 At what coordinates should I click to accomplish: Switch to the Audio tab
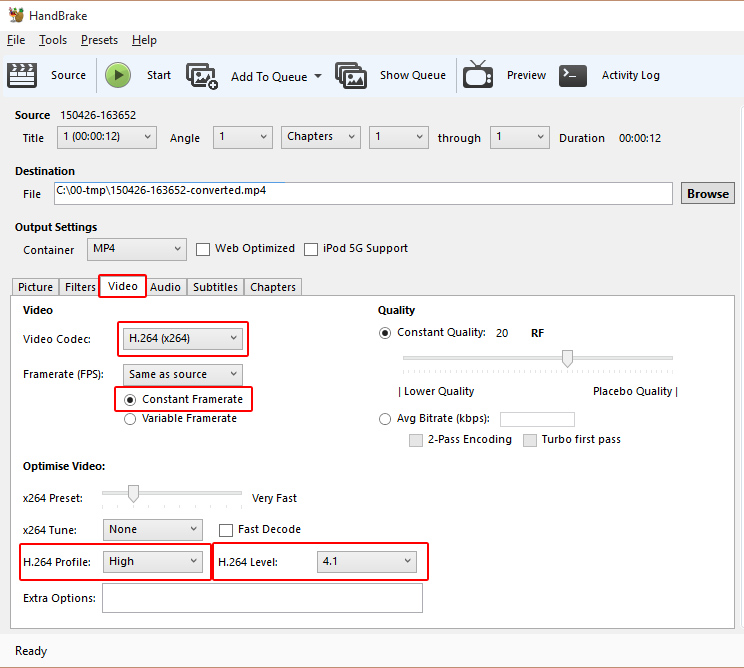[x=165, y=287]
